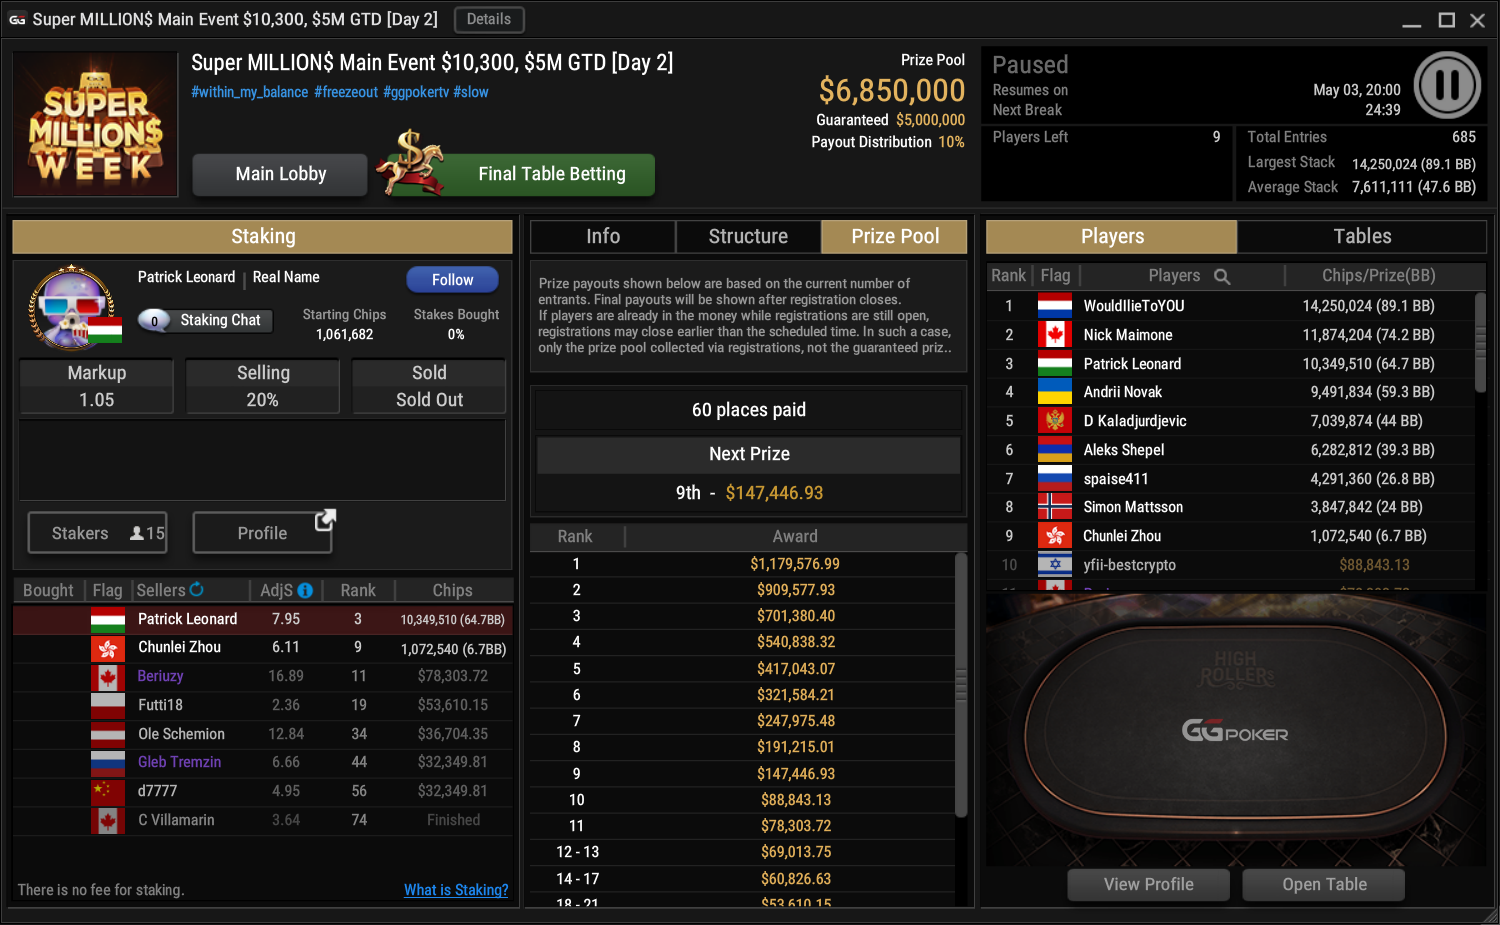Select the Info tab
Screen dimensions: 1500x925
(x=603, y=236)
